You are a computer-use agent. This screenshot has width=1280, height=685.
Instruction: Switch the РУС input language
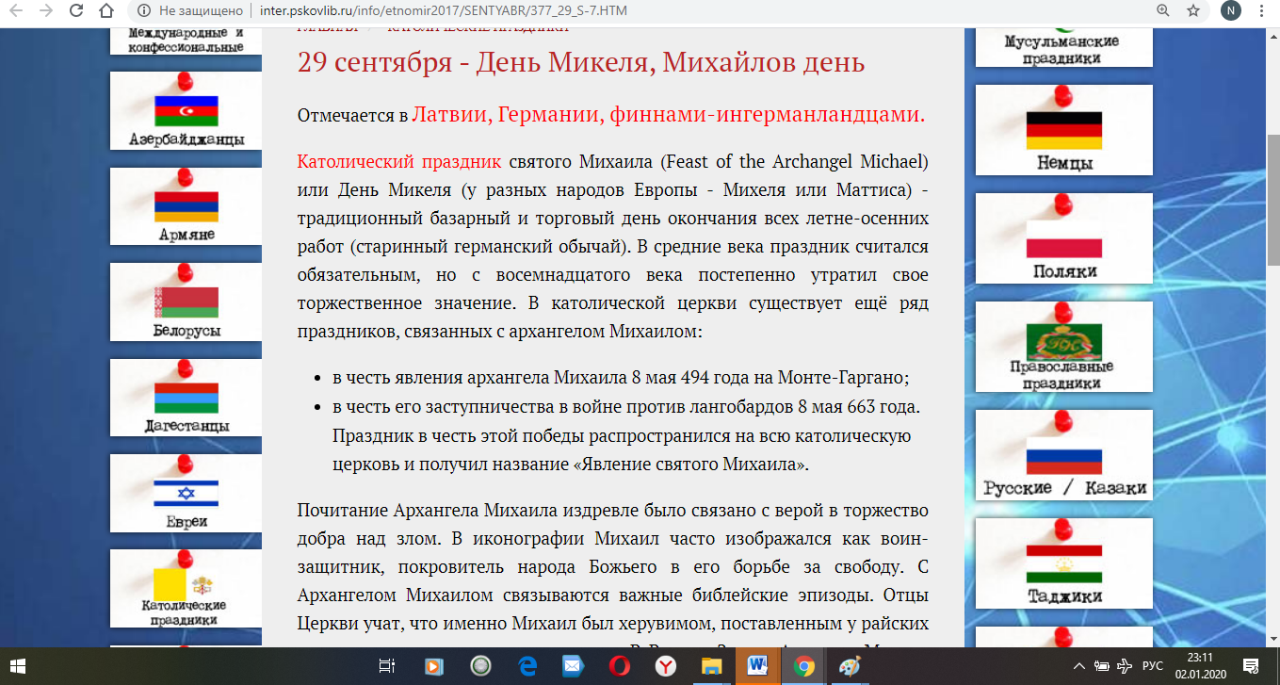point(1152,666)
